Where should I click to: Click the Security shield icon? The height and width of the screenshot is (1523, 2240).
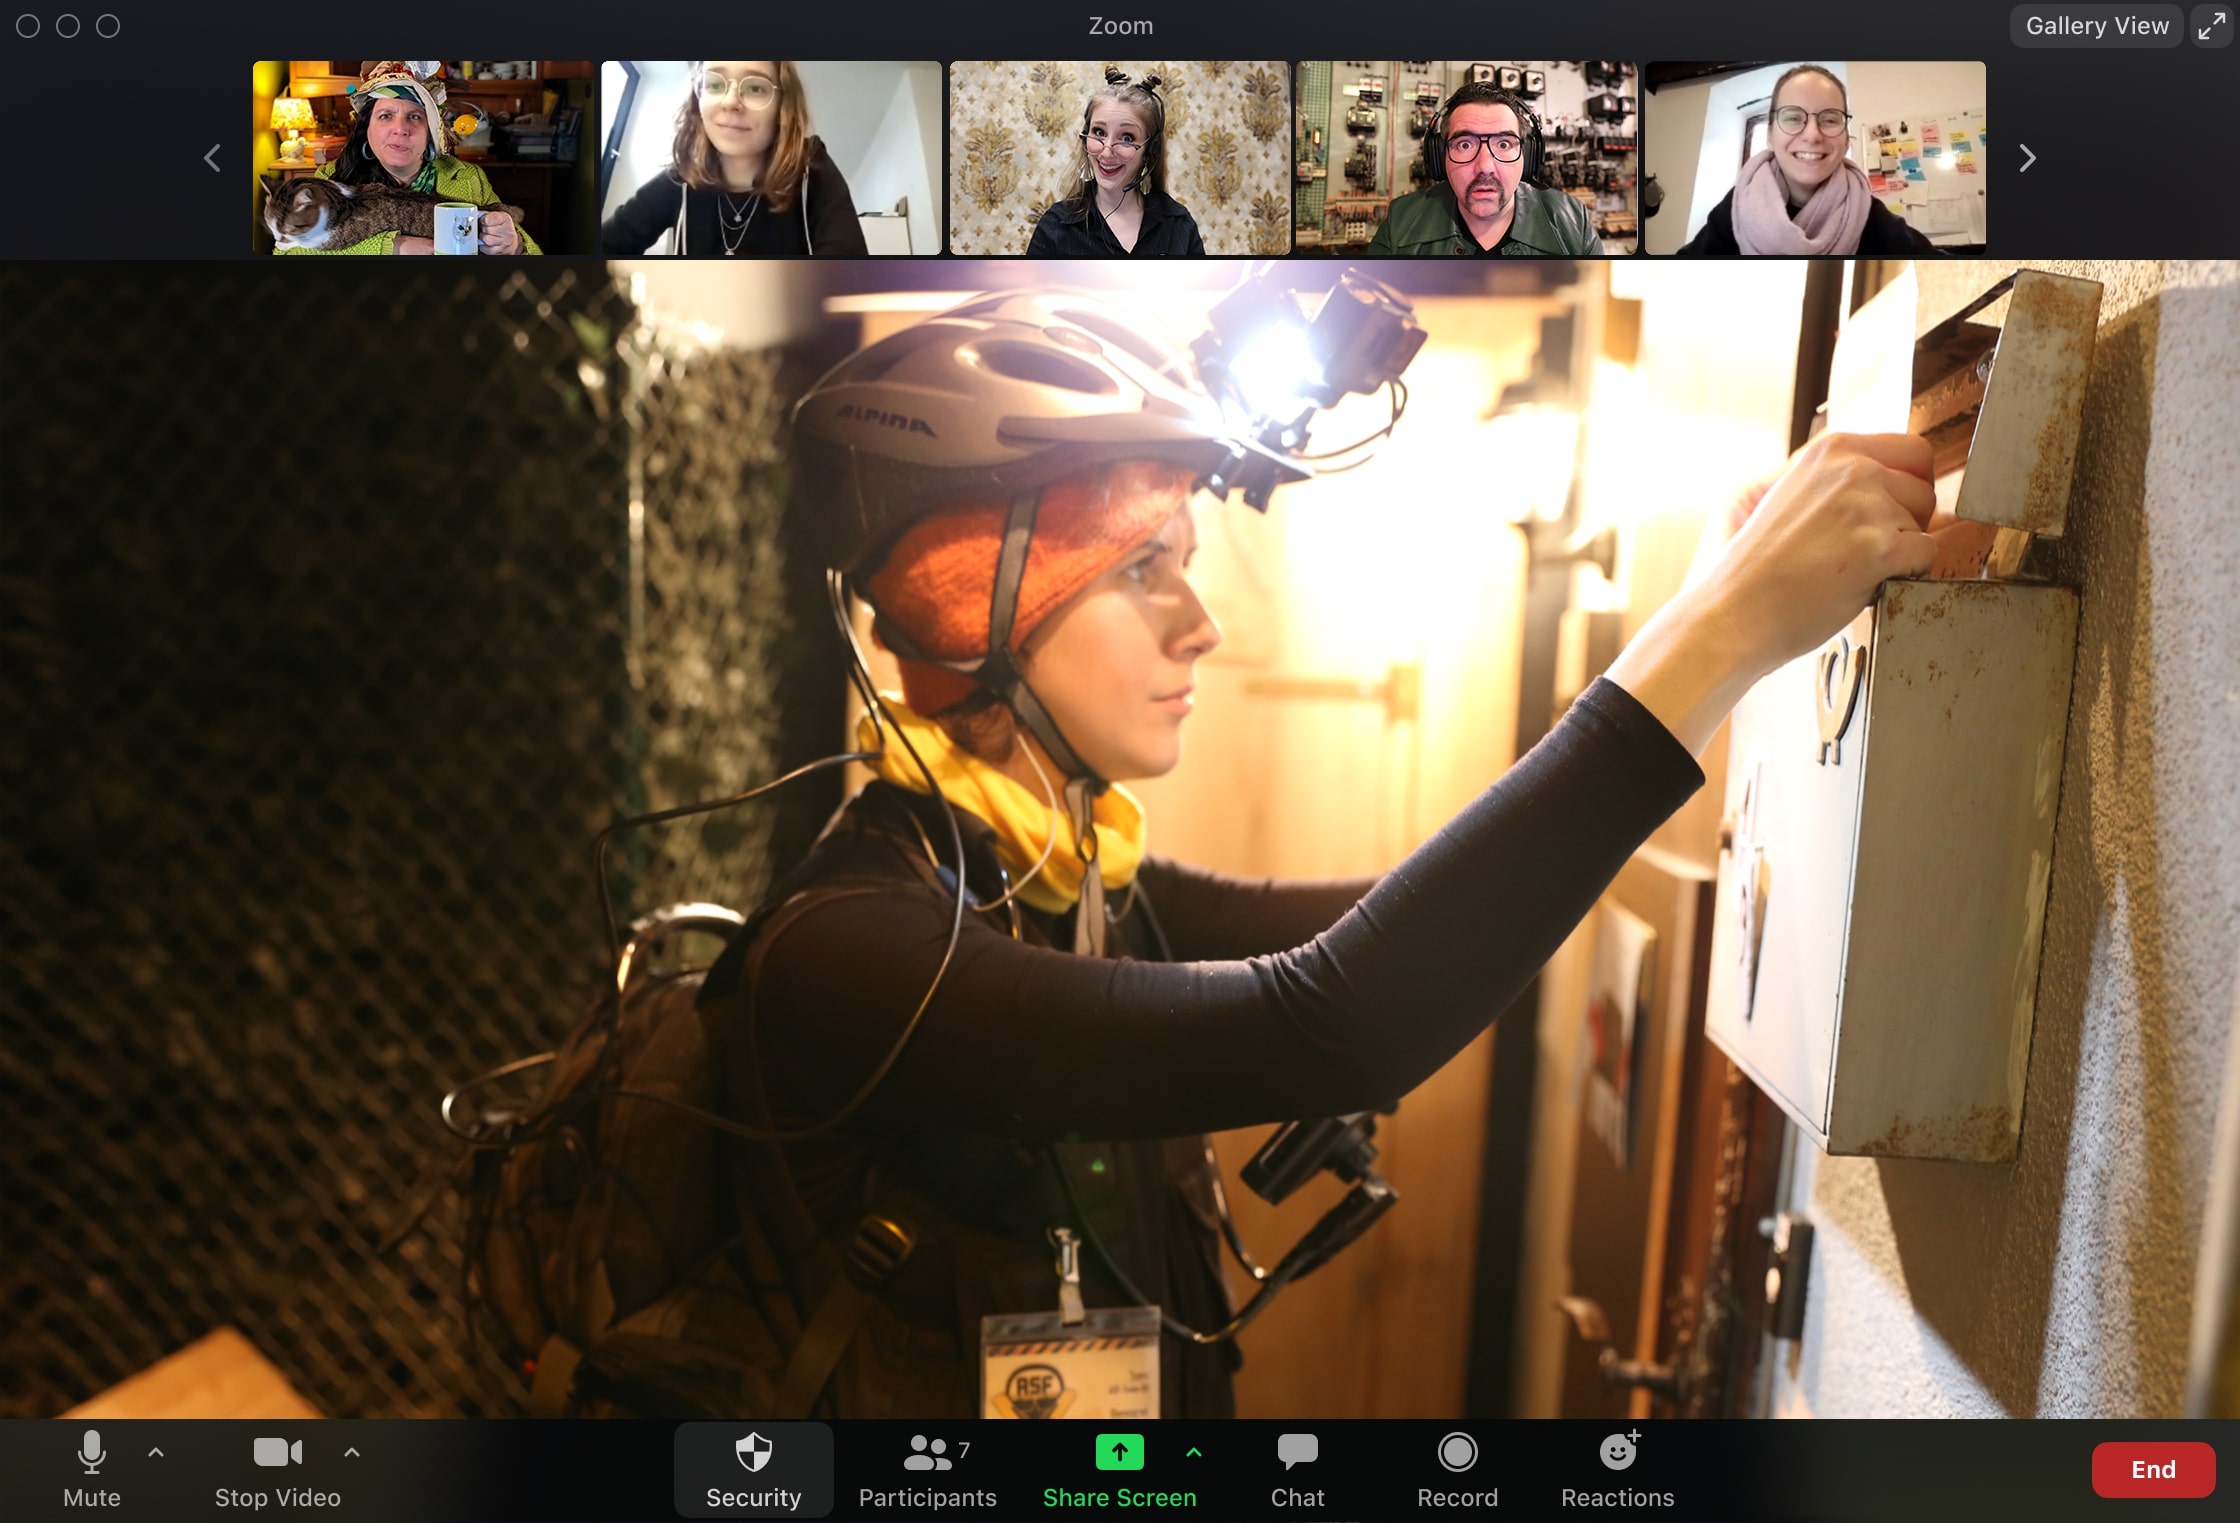click(x=753, y=1451)
